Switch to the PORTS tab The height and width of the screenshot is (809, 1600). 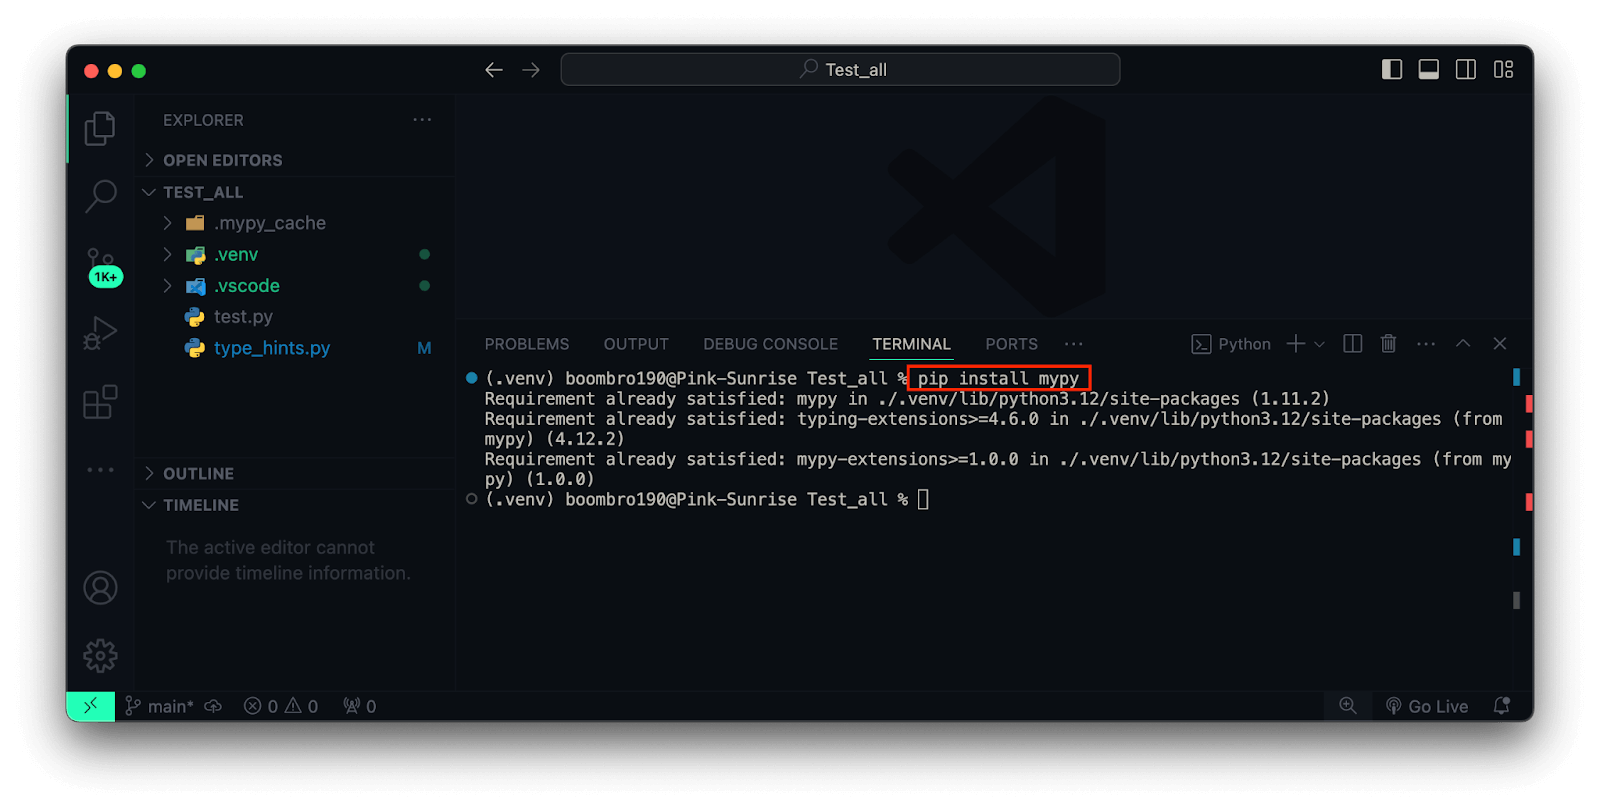click(1011, 344)
